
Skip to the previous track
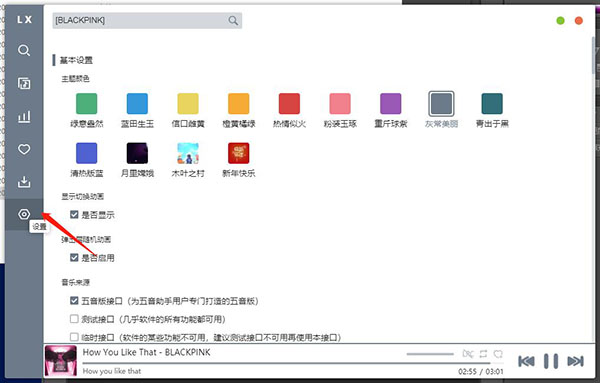526,361
